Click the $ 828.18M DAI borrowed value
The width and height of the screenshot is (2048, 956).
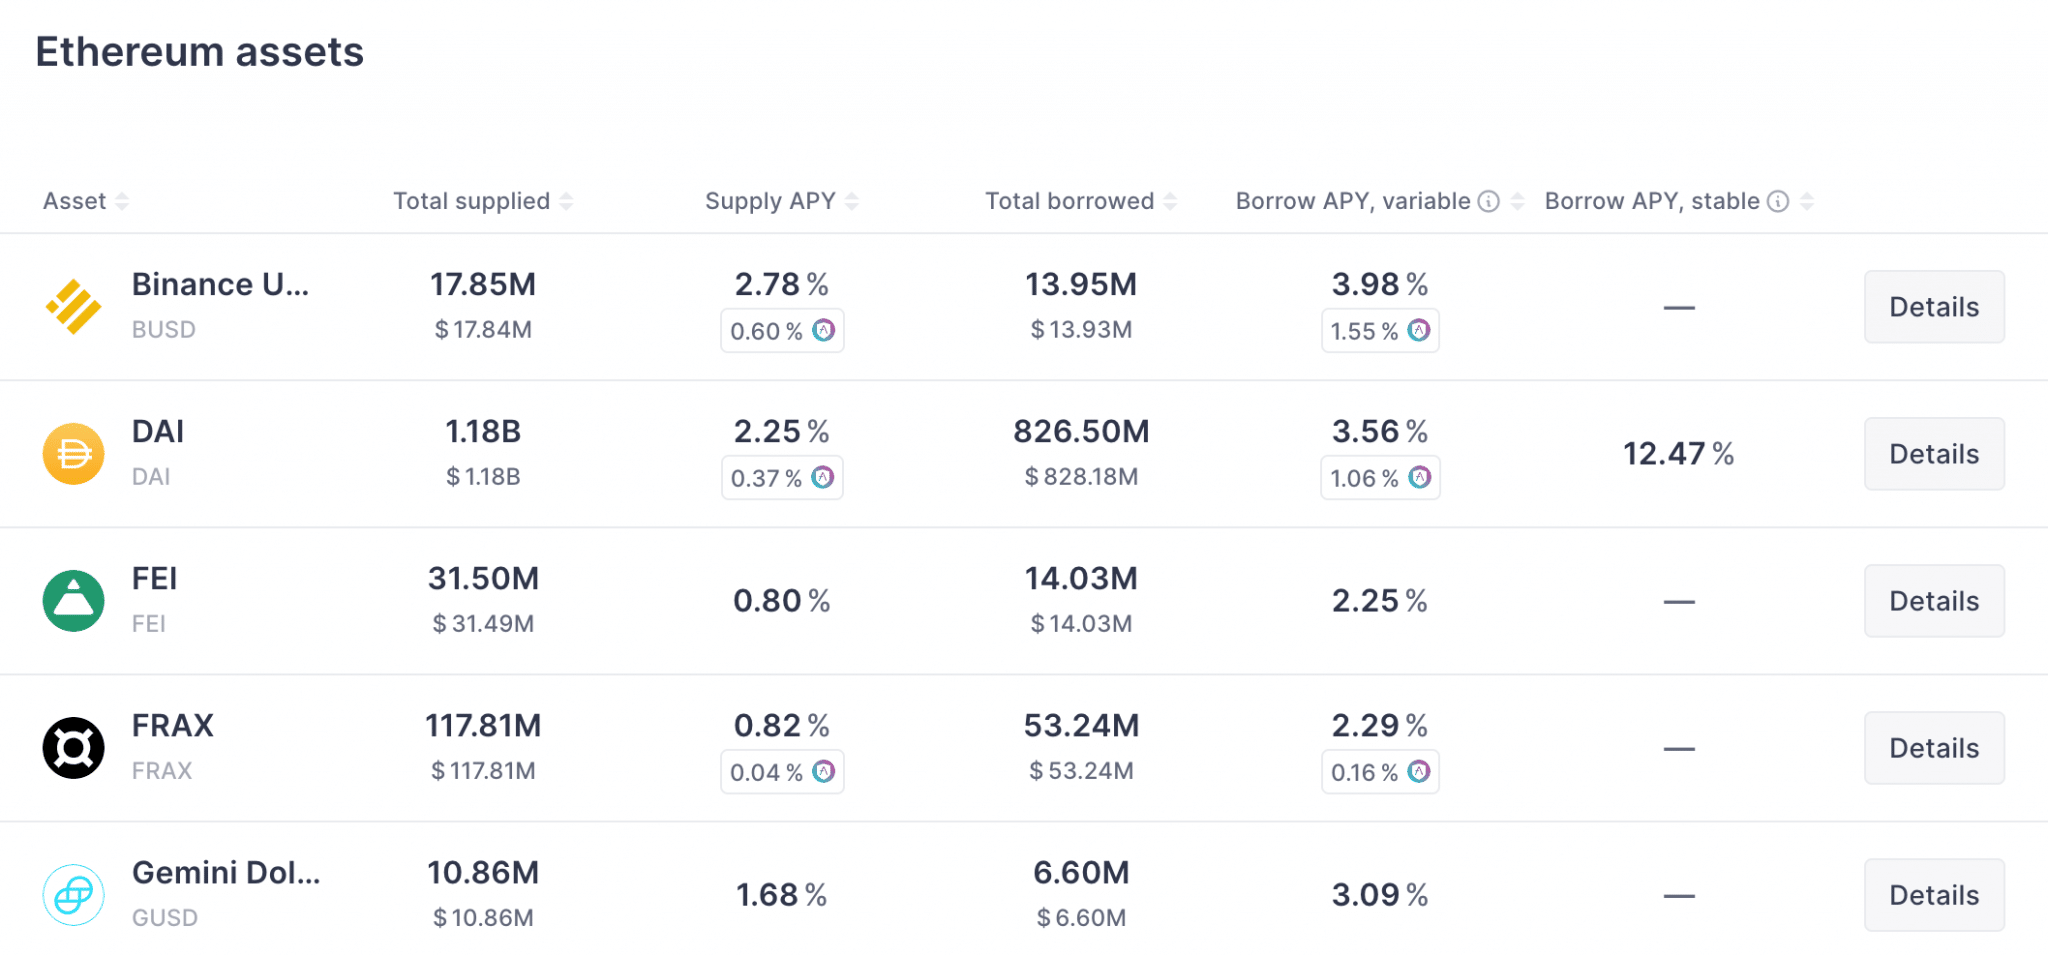(x=1081, y=477)
